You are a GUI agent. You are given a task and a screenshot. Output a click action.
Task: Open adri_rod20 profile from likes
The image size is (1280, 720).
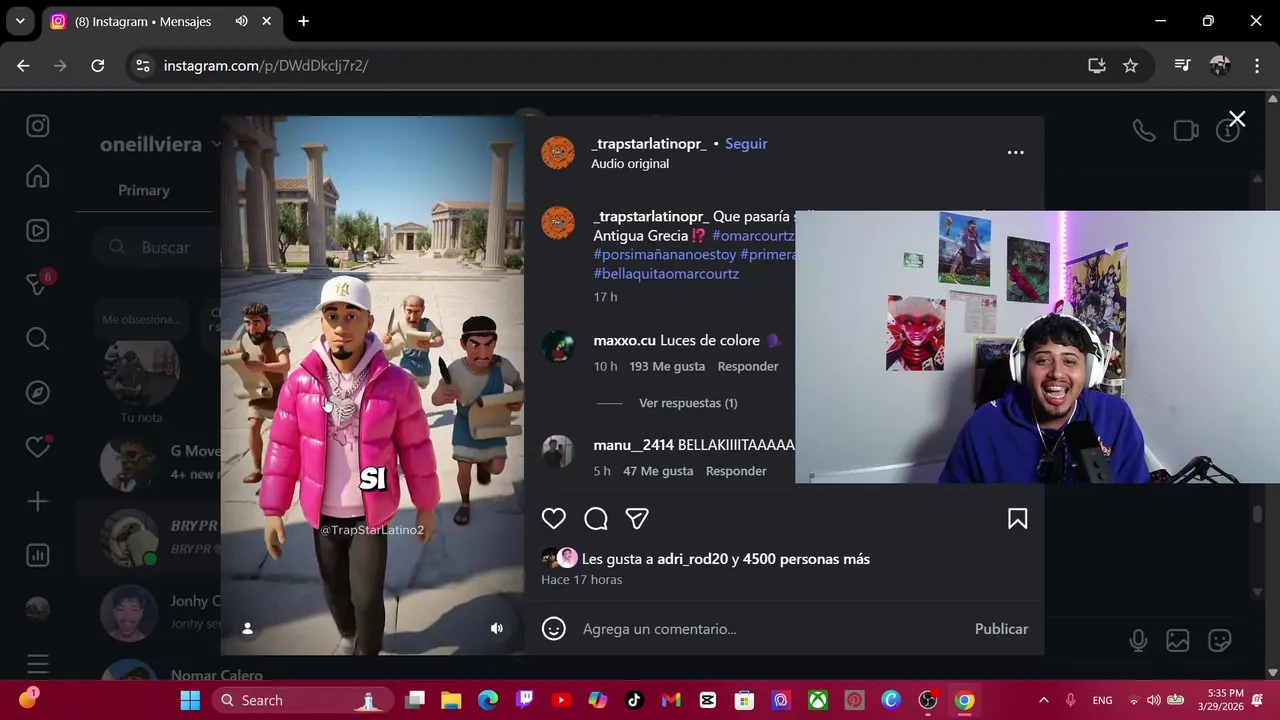(x=692, y=559)
